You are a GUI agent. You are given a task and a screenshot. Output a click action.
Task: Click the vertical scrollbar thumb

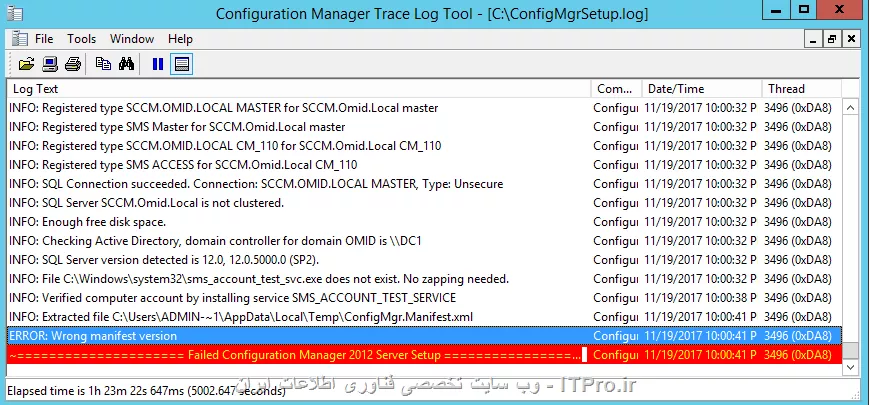[x=851, y=351]
